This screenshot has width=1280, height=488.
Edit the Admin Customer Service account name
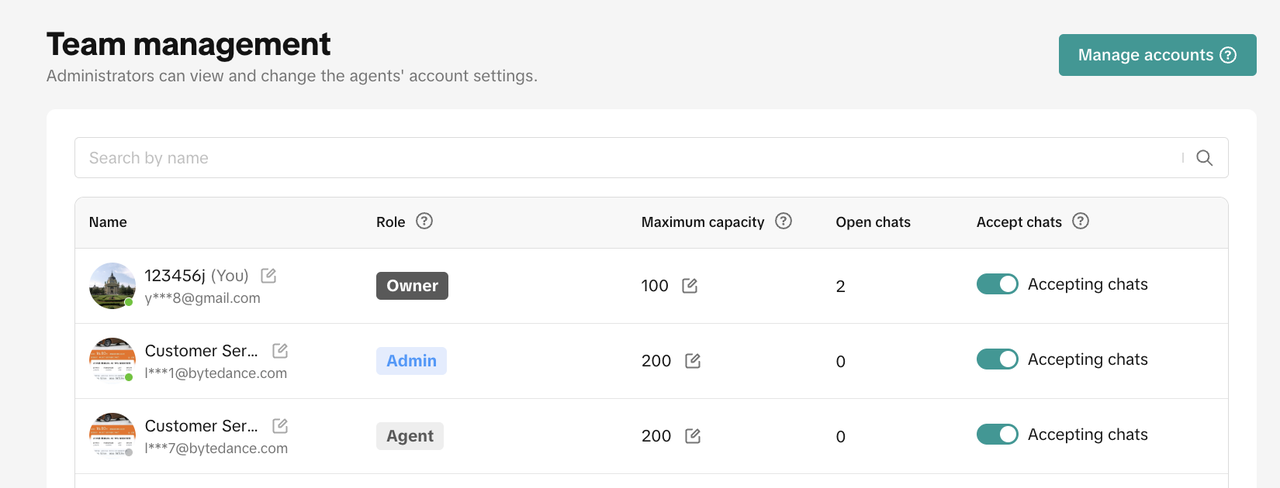[280, 351]
